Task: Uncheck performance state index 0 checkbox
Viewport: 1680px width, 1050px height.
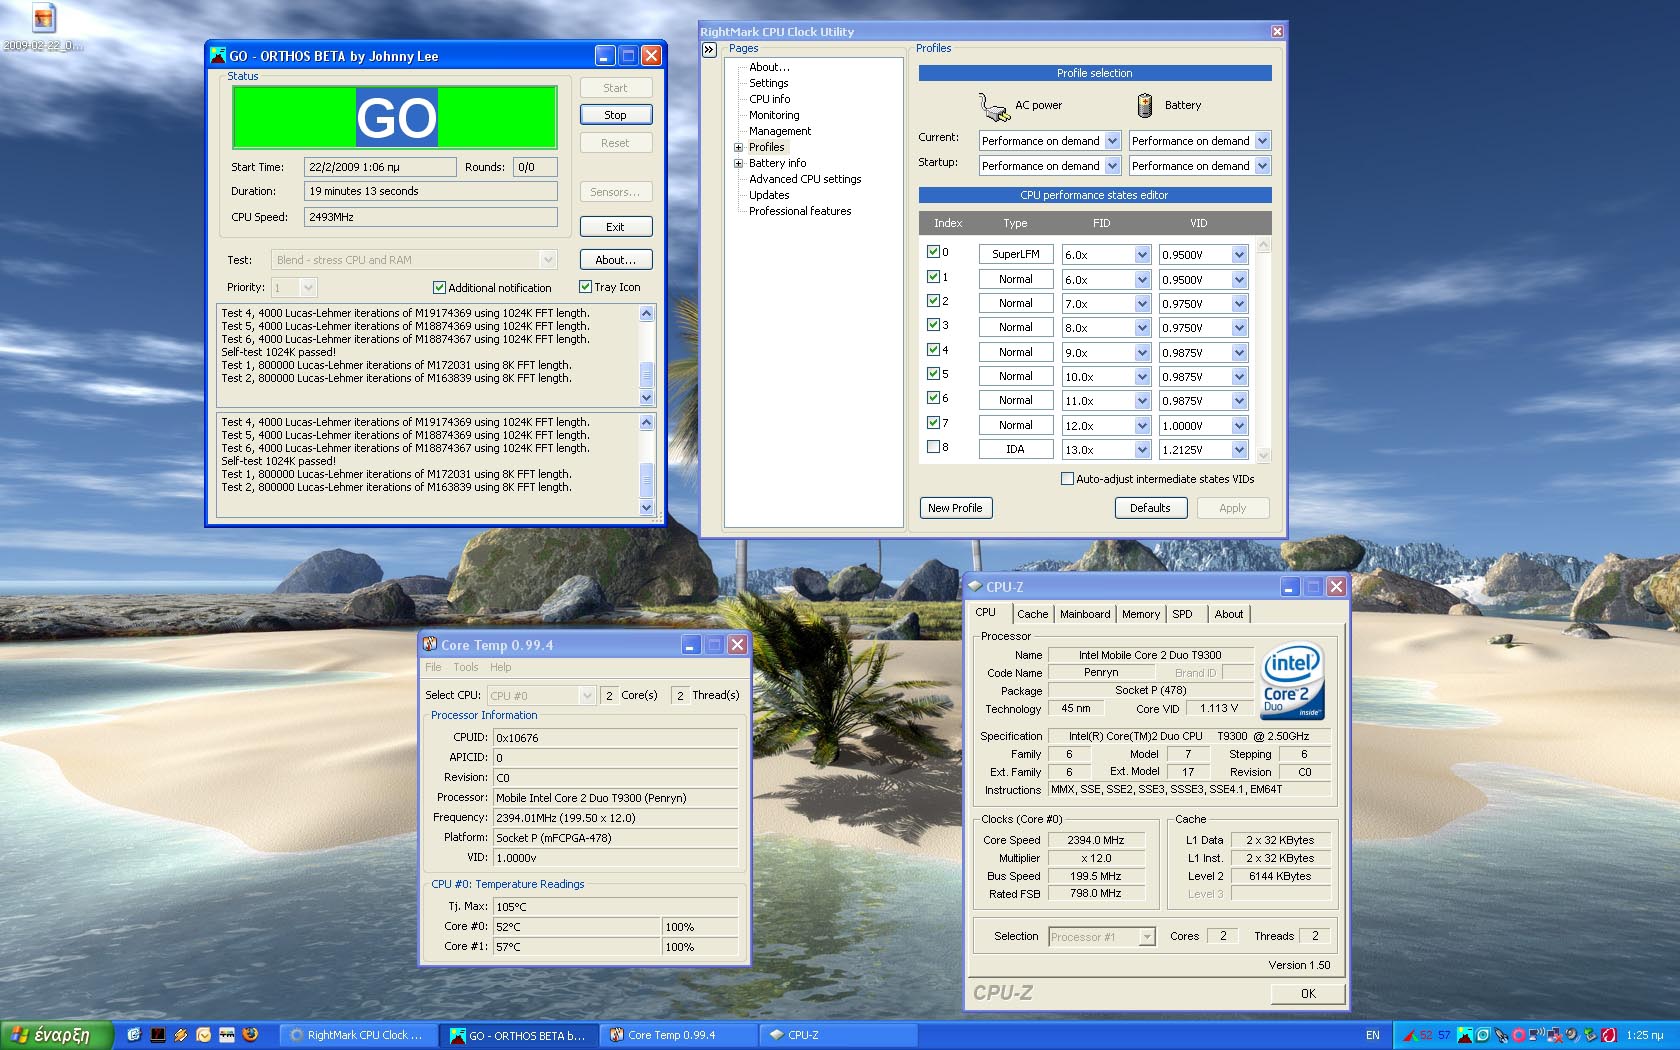Action: [933, 252]
